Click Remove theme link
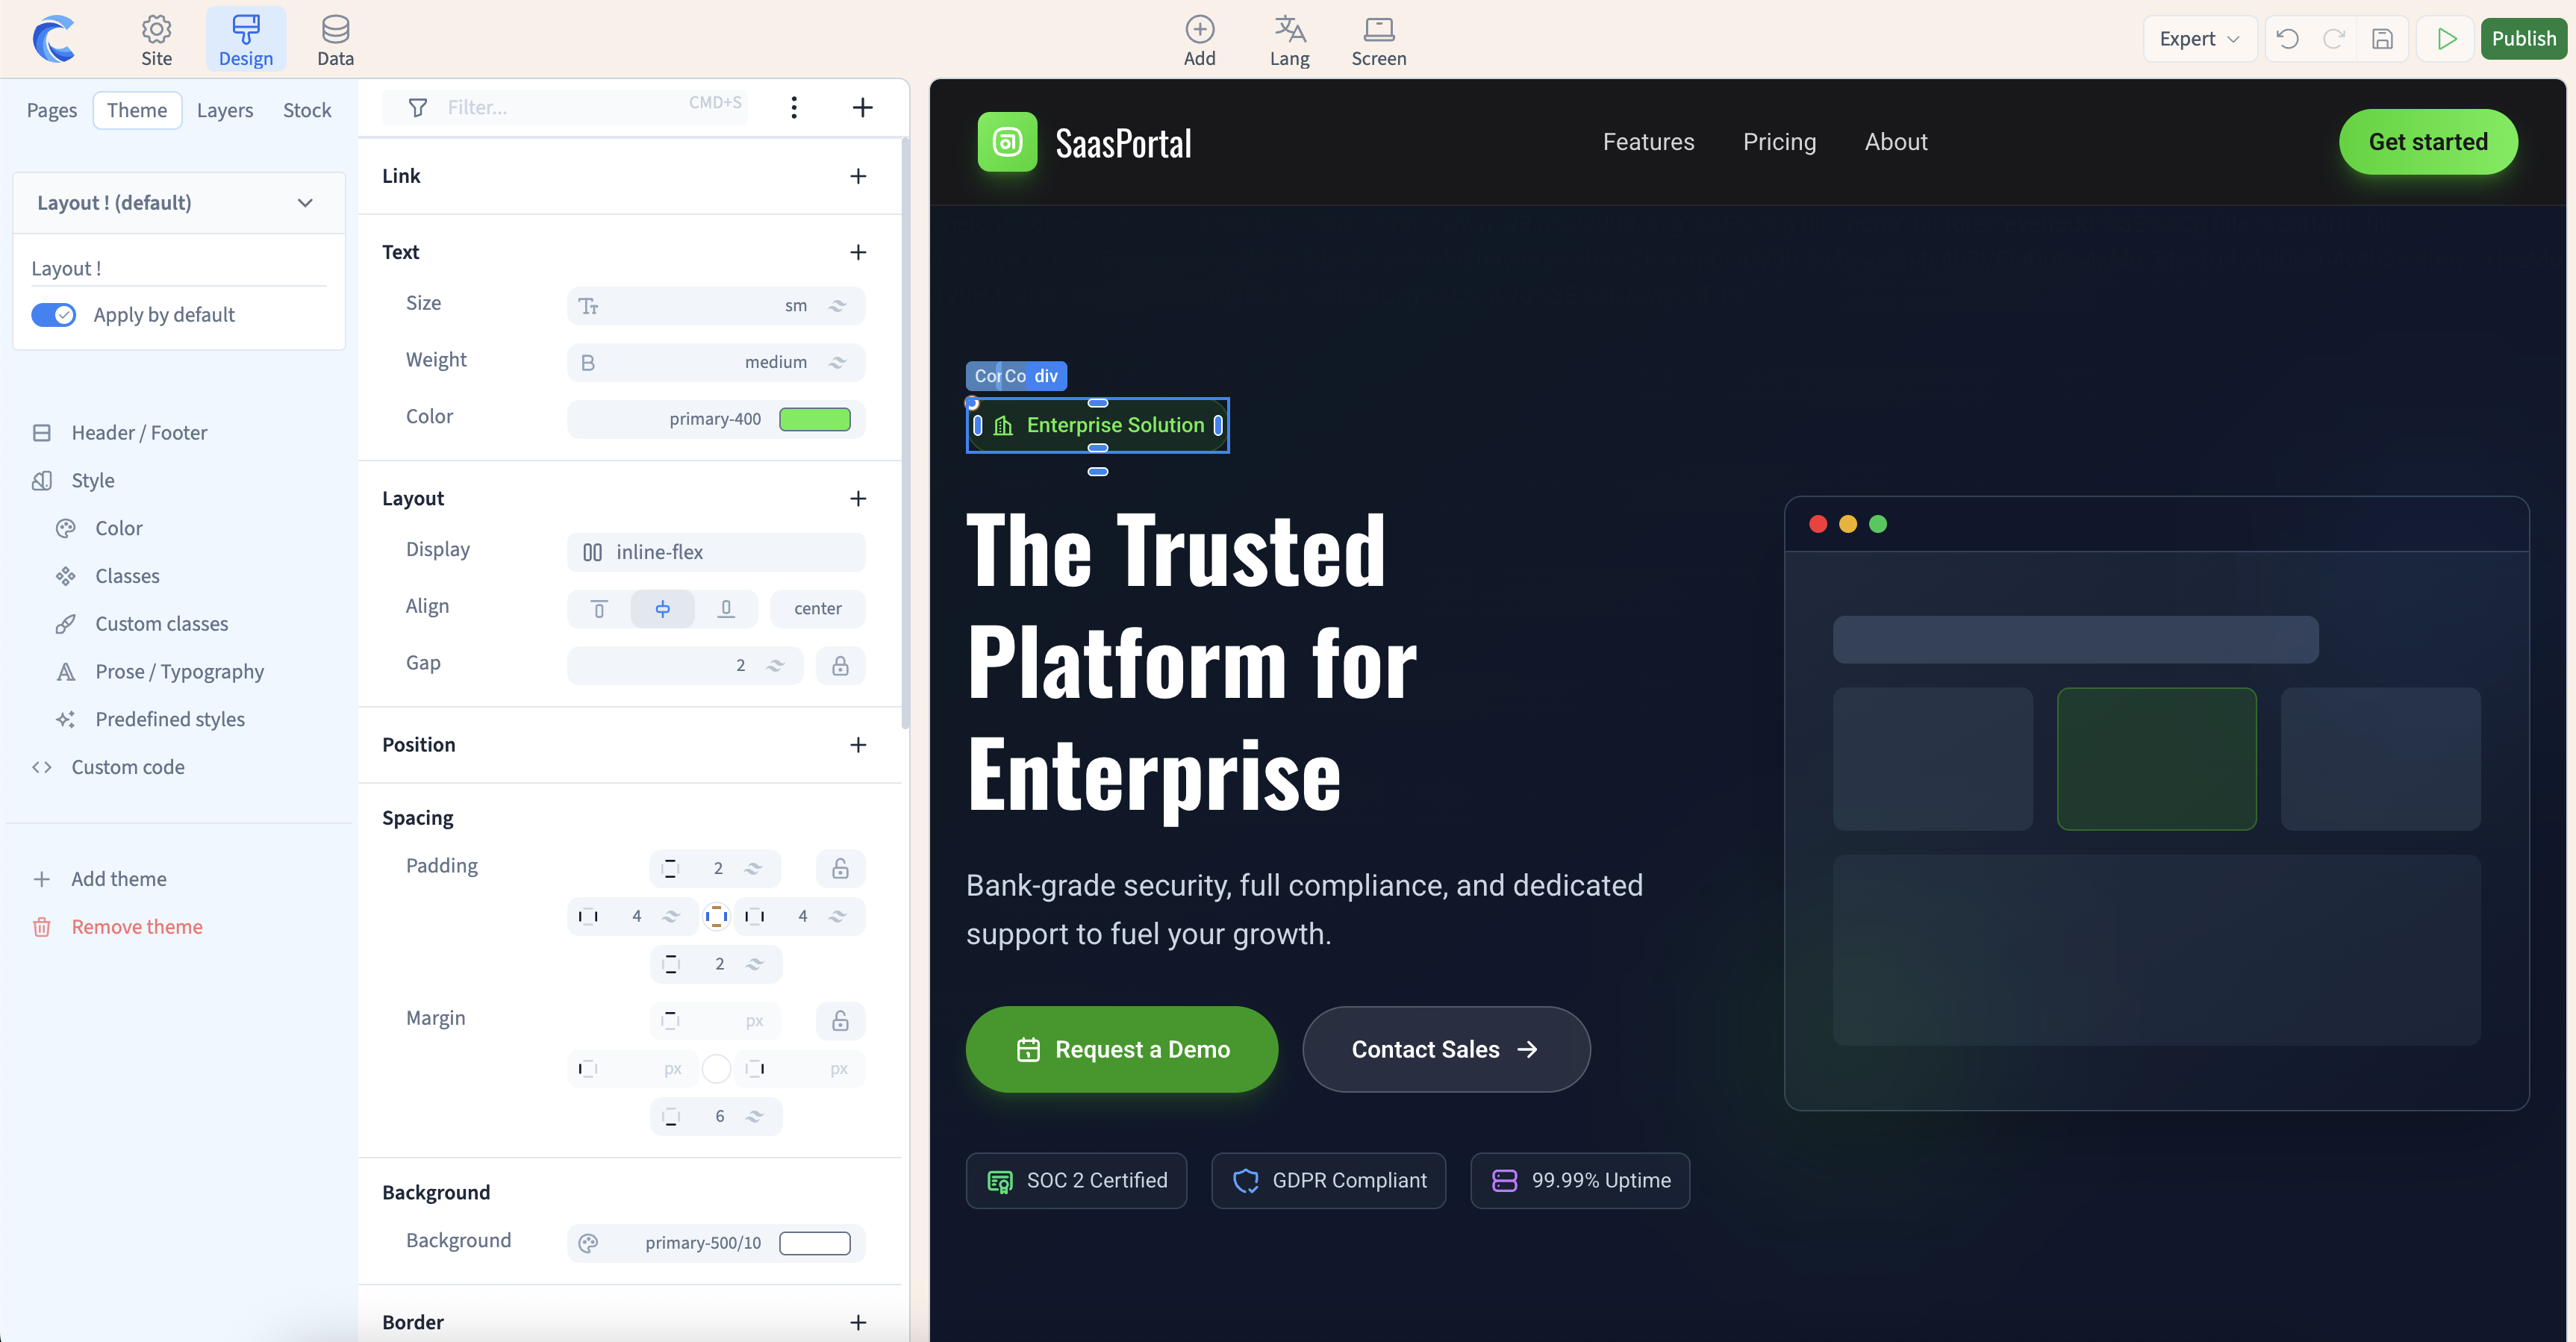The image size is (2576, 1342). 137,927
